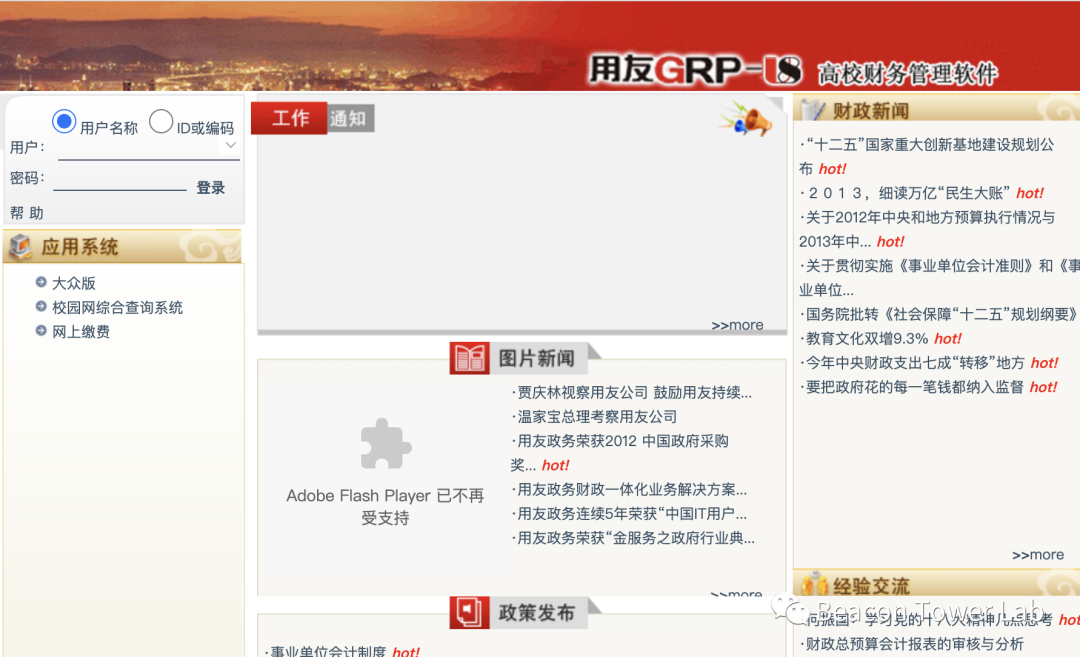This screenshot has width=1080, height=657.
Task: Switch to the 通知 tab
Action: click(351, 118)
